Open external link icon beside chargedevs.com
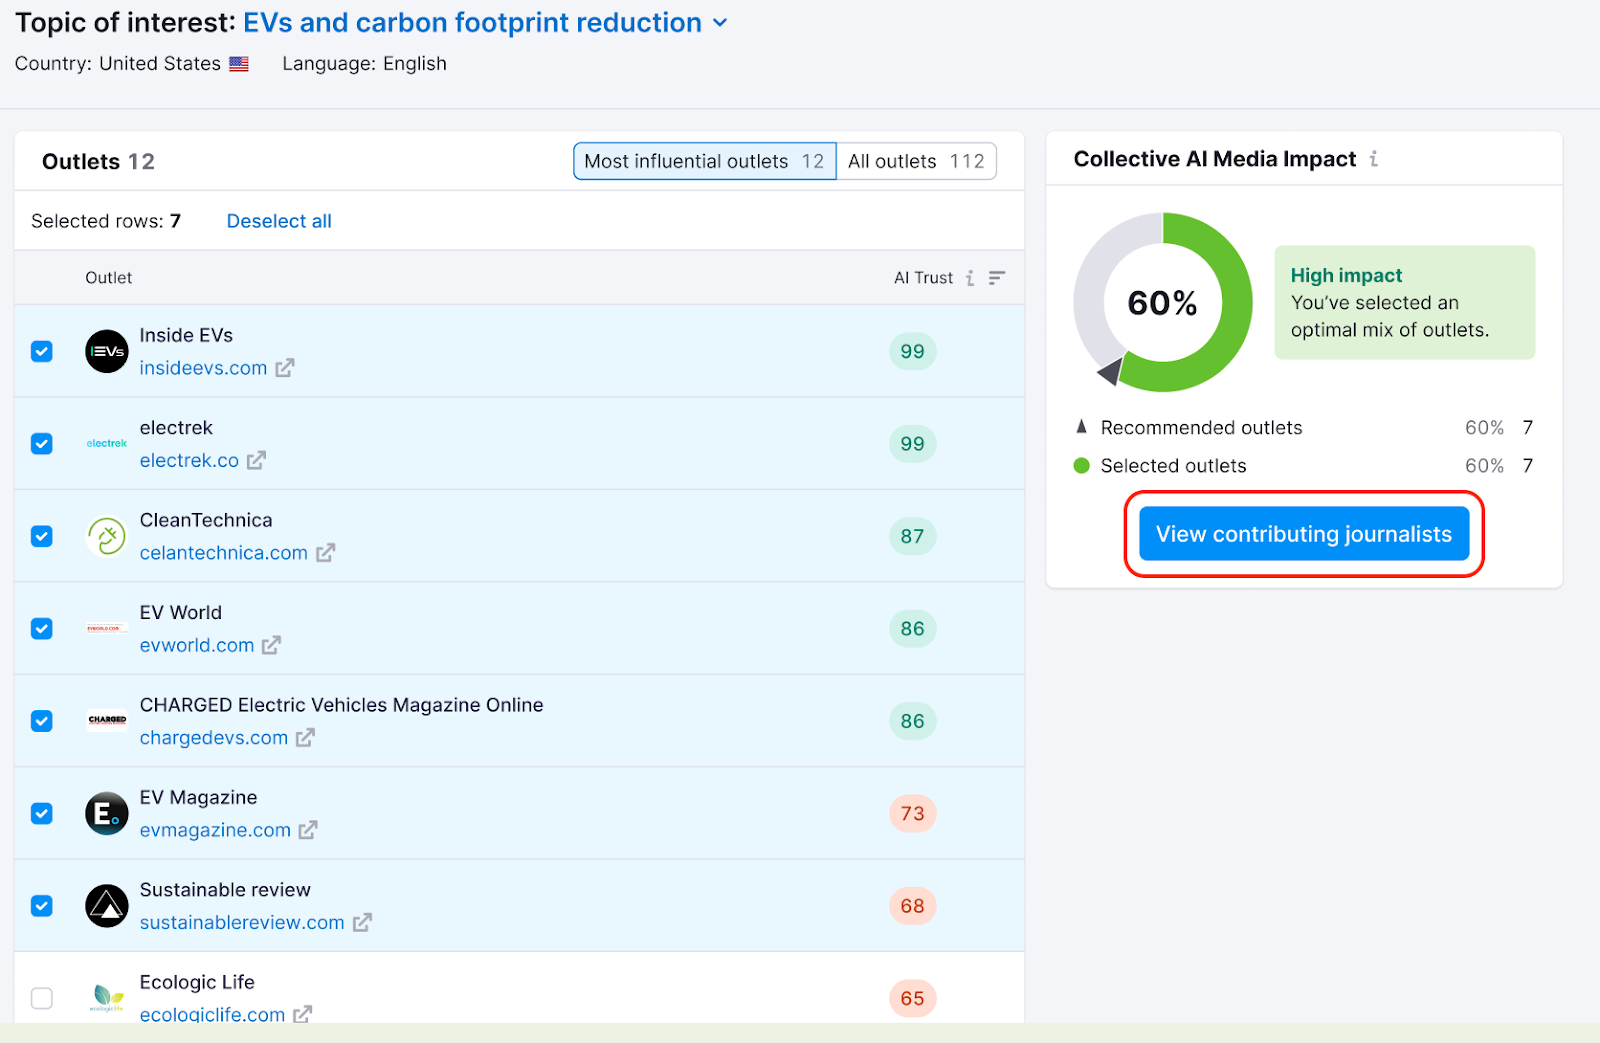This screenshot has width=1600, height=1043. coord(305,738)
